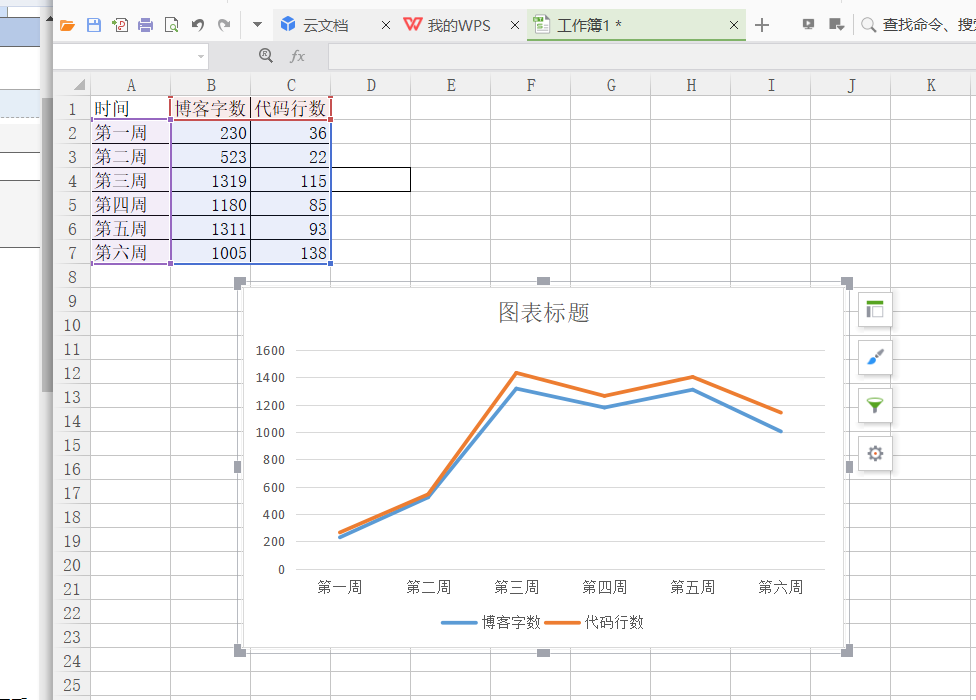Click cell containing 时间

click(131, 108)
